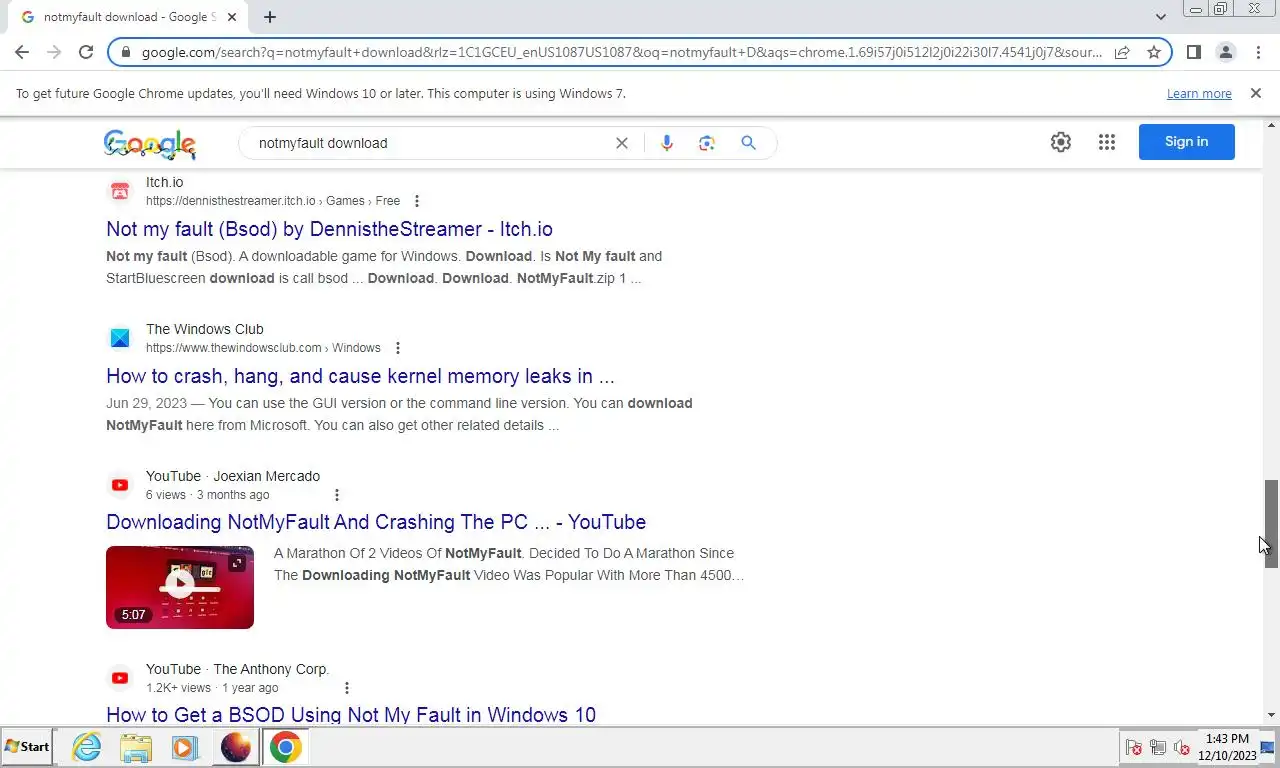Screen dimensions: 1280x768
Task: Click the Chrome taskbar icon
Action: (285, 747)
